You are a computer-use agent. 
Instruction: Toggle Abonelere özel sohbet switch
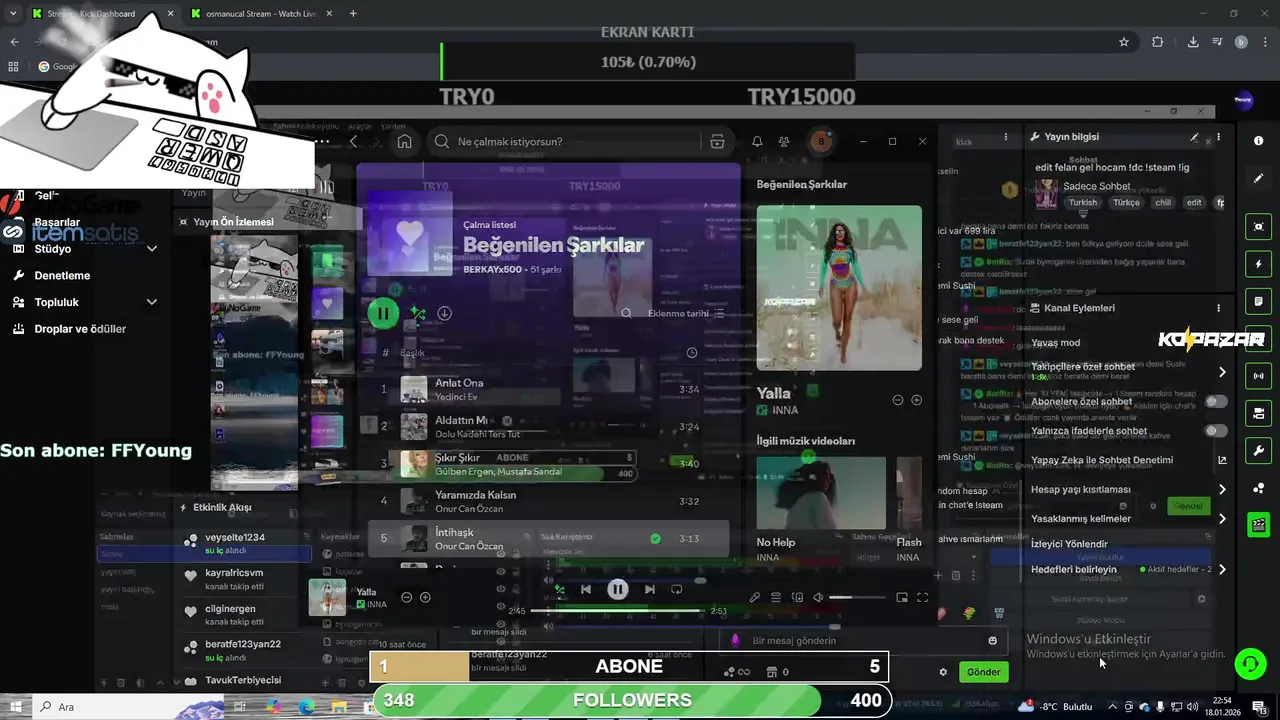tap(1216, 402)
